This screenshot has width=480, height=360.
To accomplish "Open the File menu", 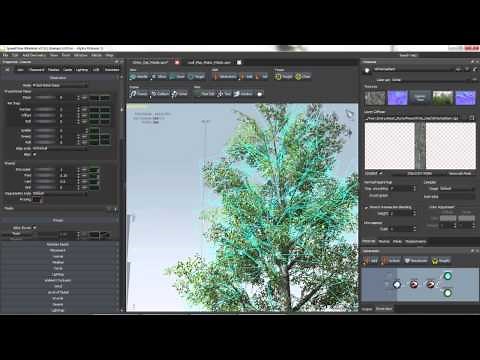I will tap(5, 55).
